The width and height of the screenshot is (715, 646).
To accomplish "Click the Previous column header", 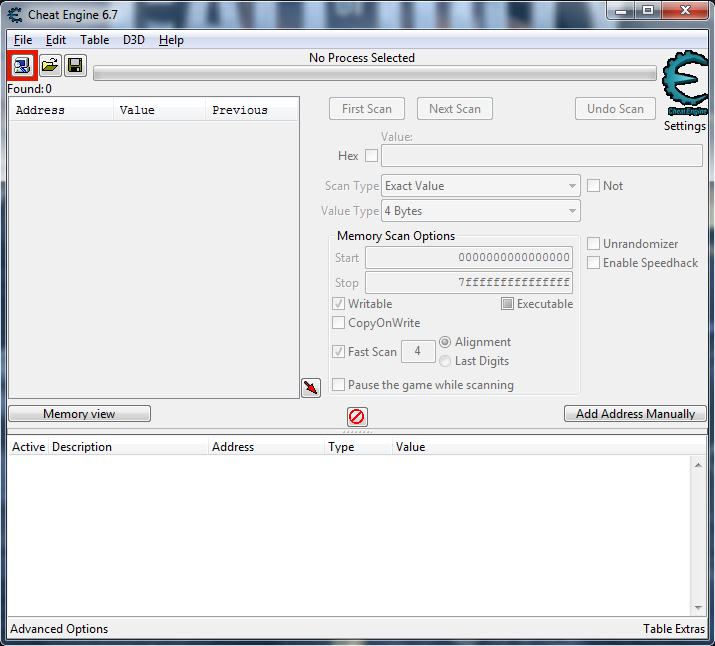I will pos(252,110).
